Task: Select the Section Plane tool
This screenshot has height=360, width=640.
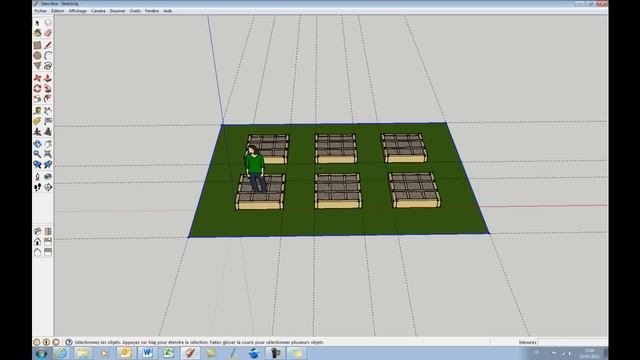Action: [x=48, y=187]
